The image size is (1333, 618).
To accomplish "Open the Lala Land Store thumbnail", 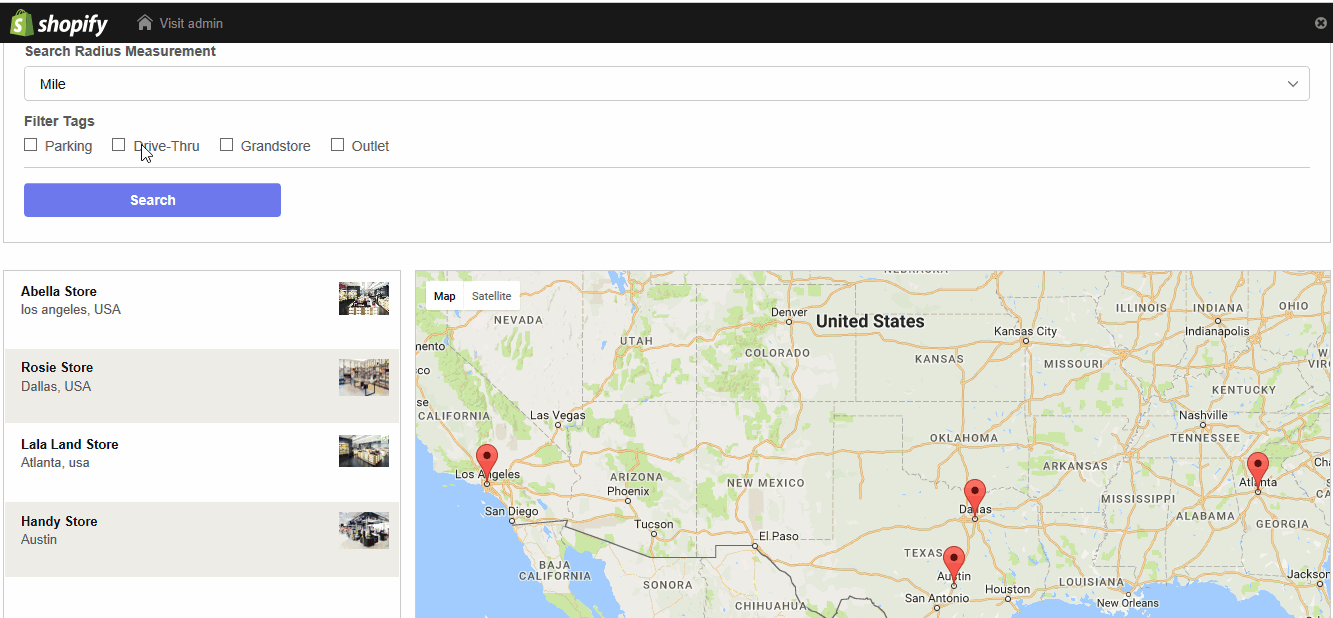I will pyautogui.click(x=364, y=451).
